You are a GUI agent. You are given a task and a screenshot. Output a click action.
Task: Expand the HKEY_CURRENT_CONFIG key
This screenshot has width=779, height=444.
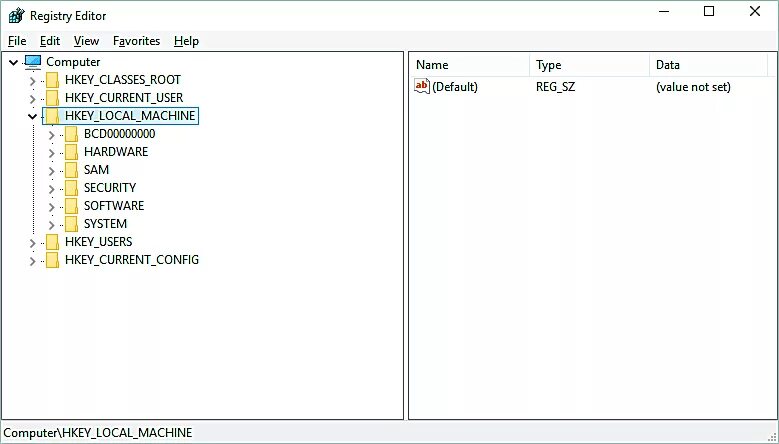tap(33, 260)
